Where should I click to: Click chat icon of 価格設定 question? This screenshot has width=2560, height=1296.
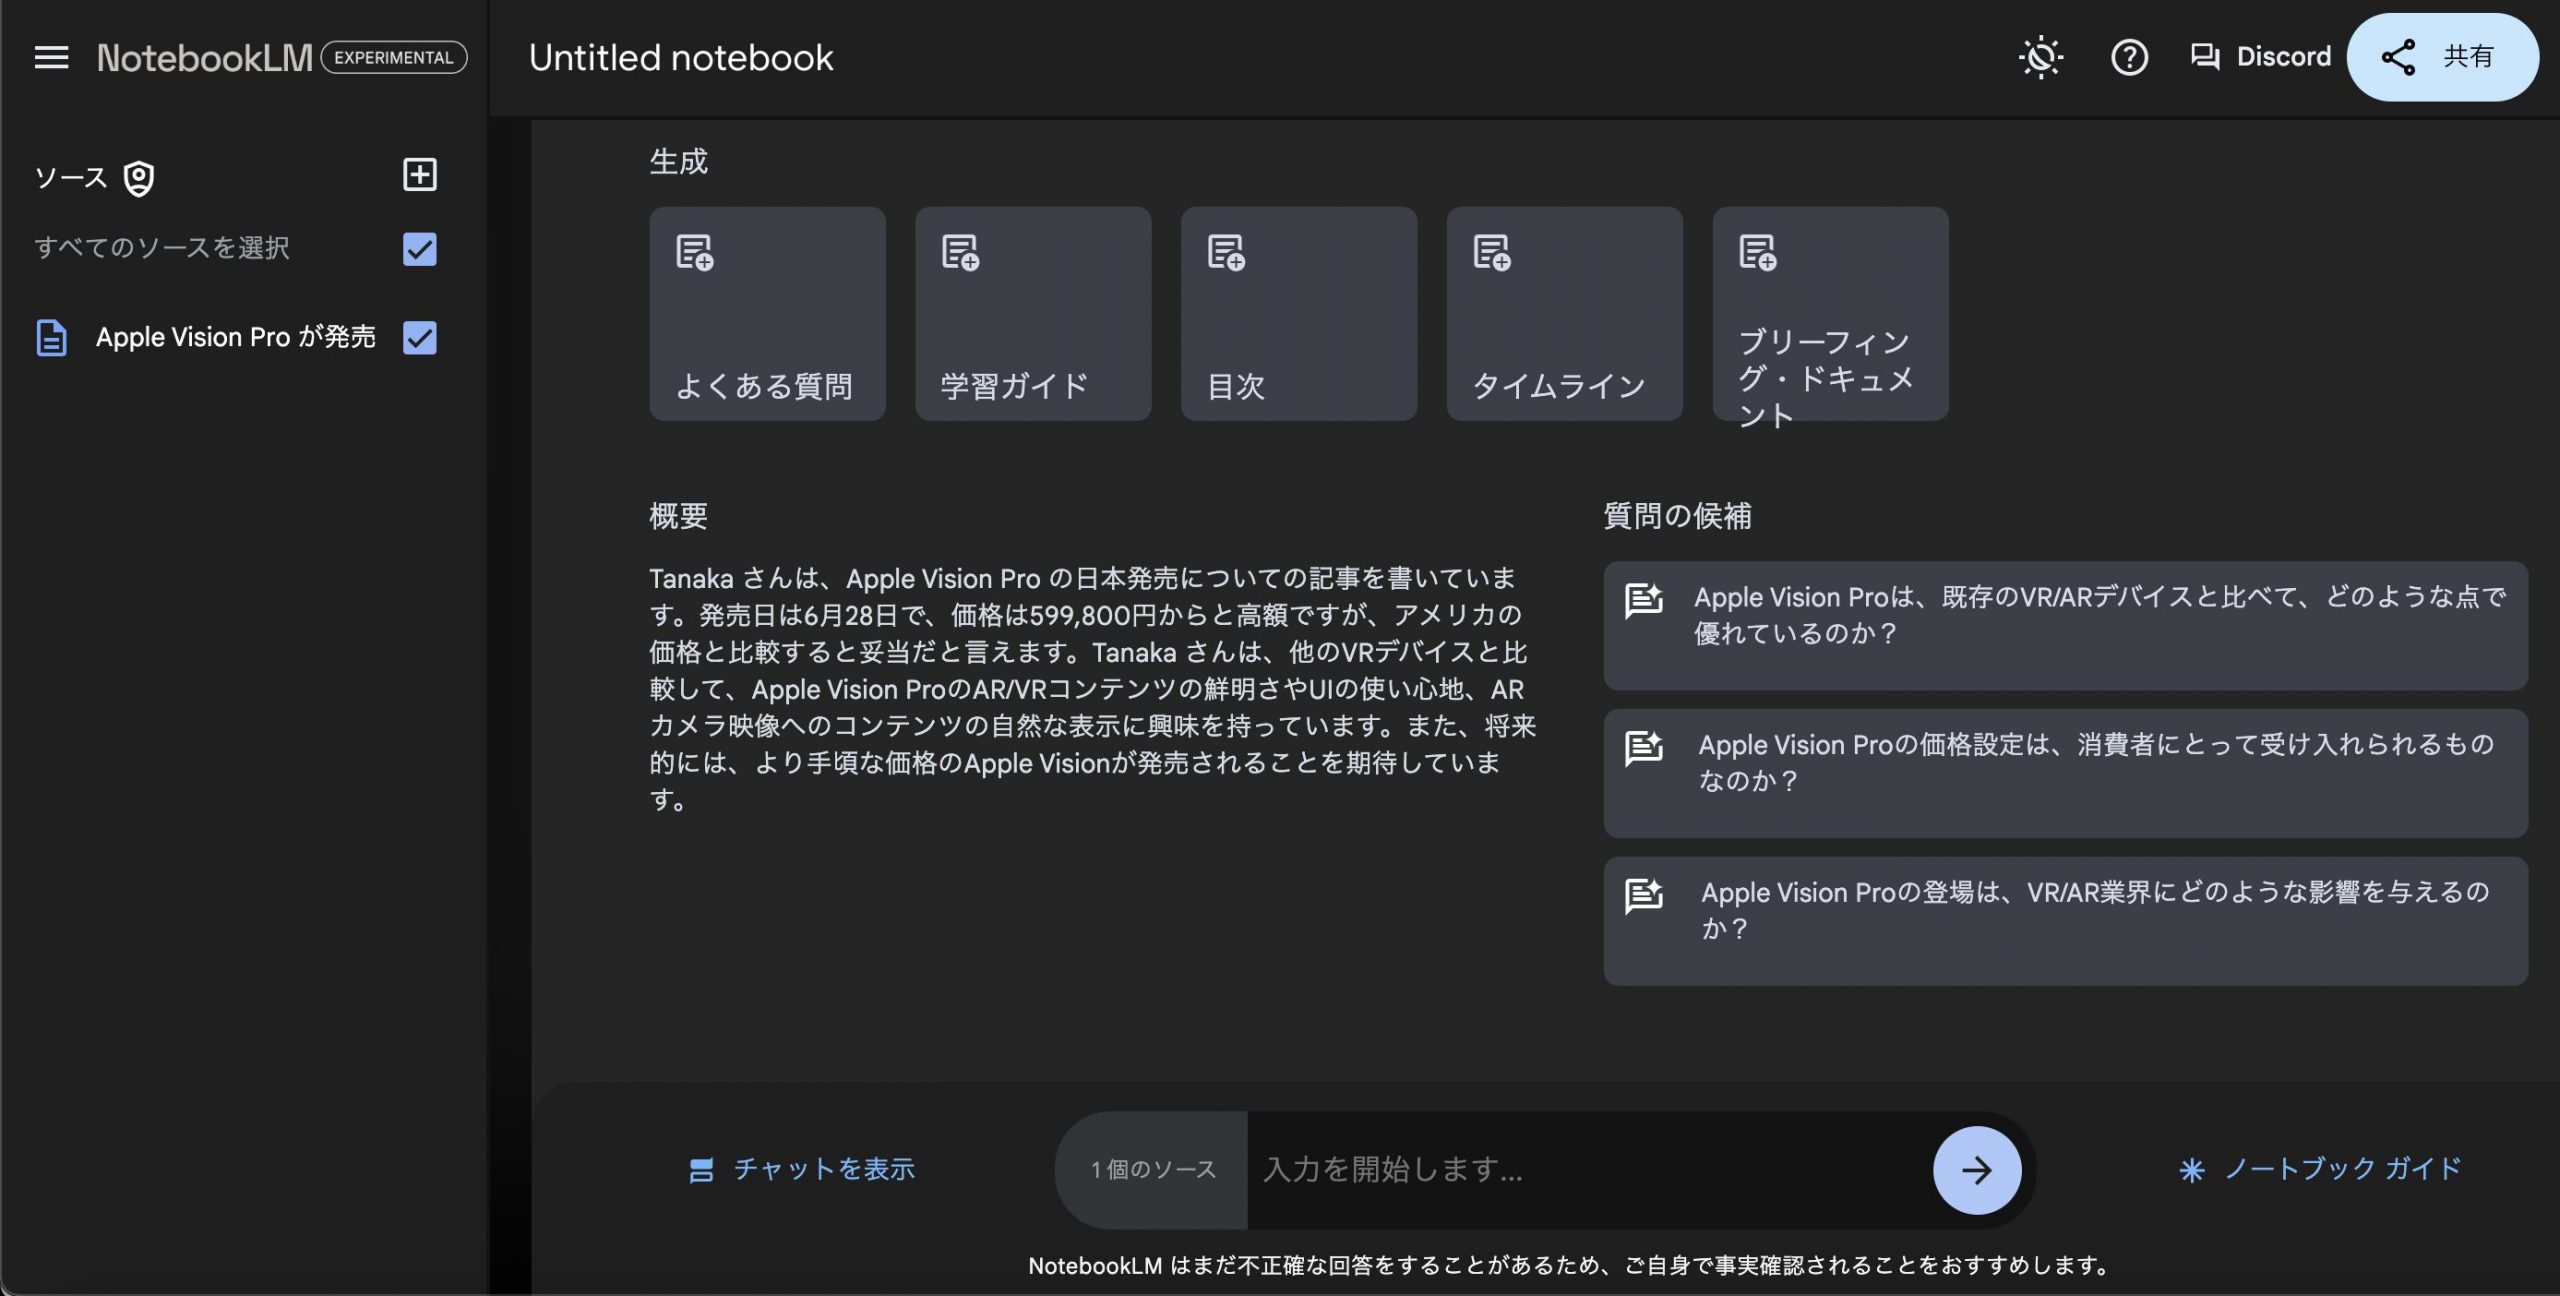1644,748
